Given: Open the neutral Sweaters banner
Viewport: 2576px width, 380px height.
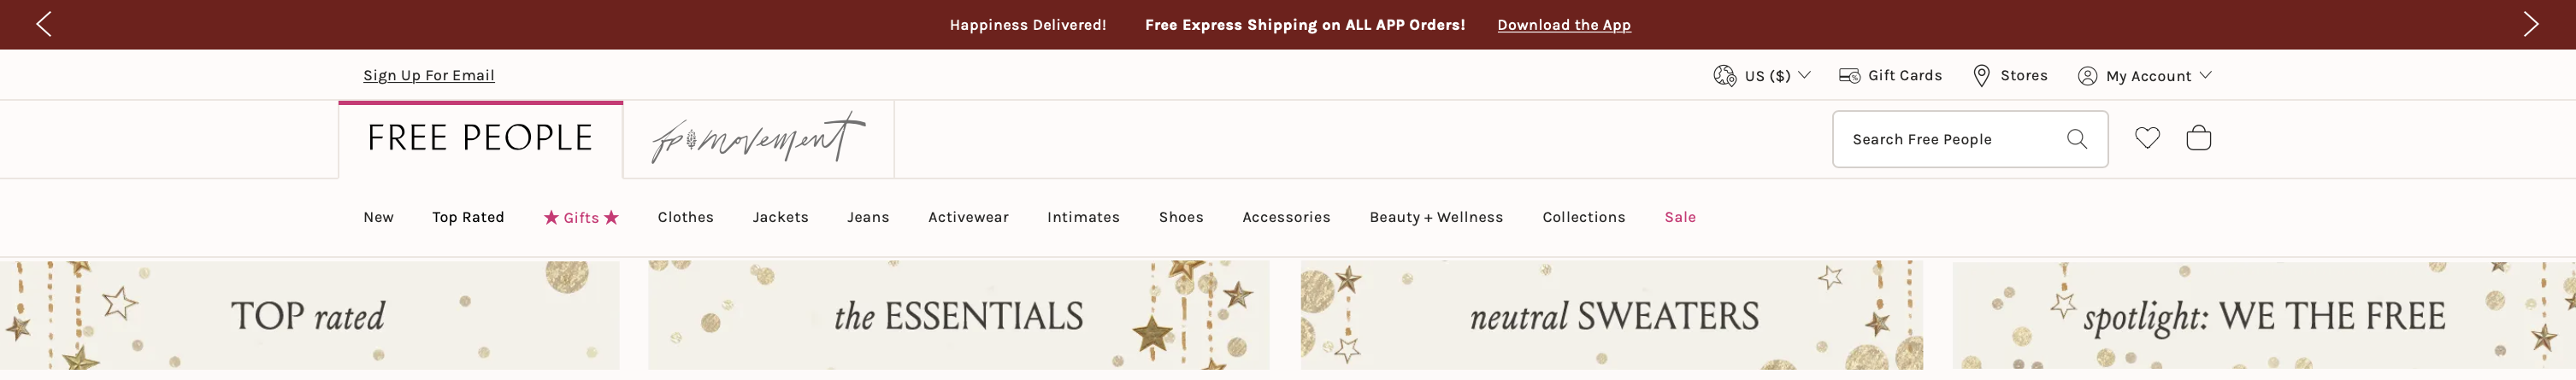Looking at the screenshot, I should pos(1611,316).
